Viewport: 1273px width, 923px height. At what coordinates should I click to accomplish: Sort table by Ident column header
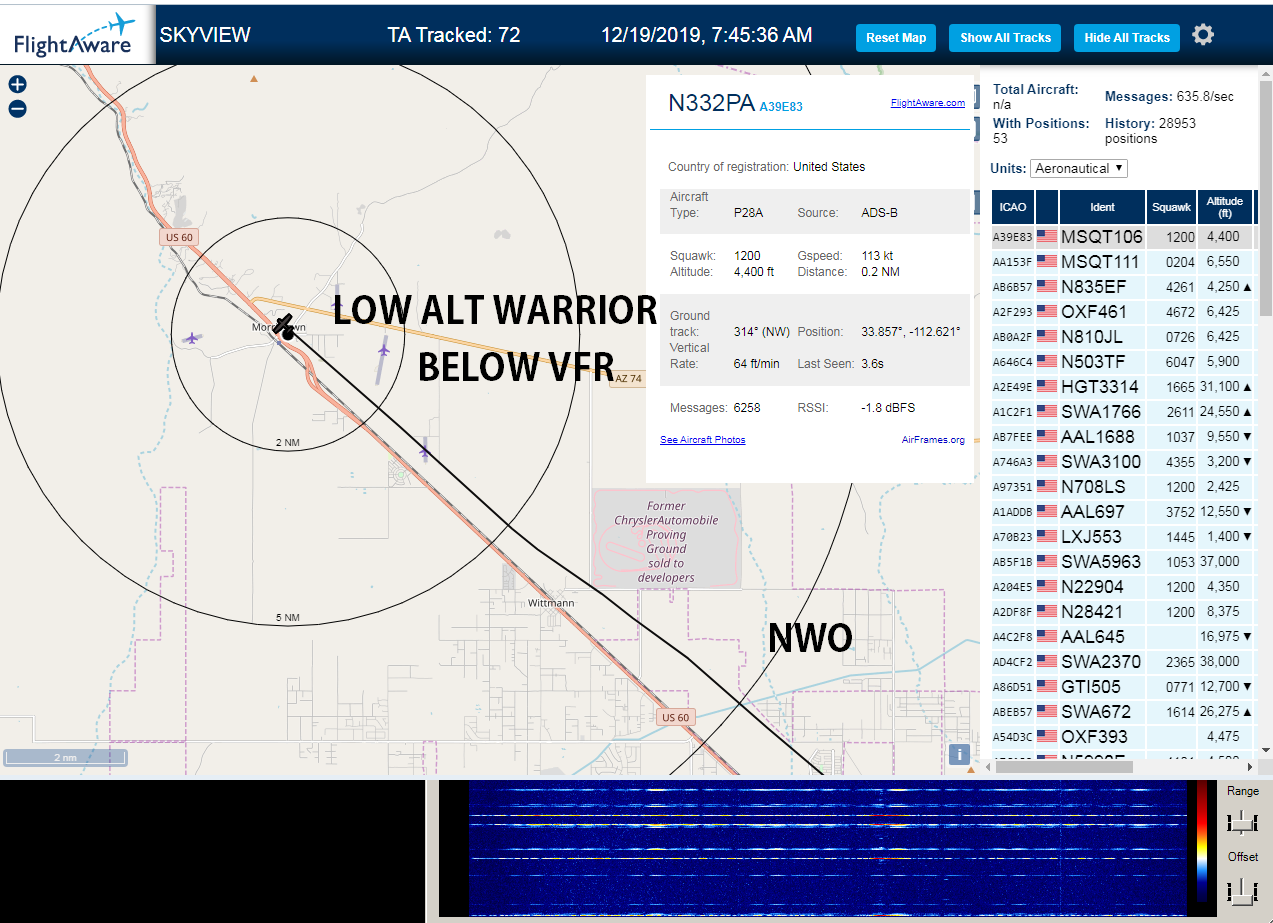tap(1102, 207)
